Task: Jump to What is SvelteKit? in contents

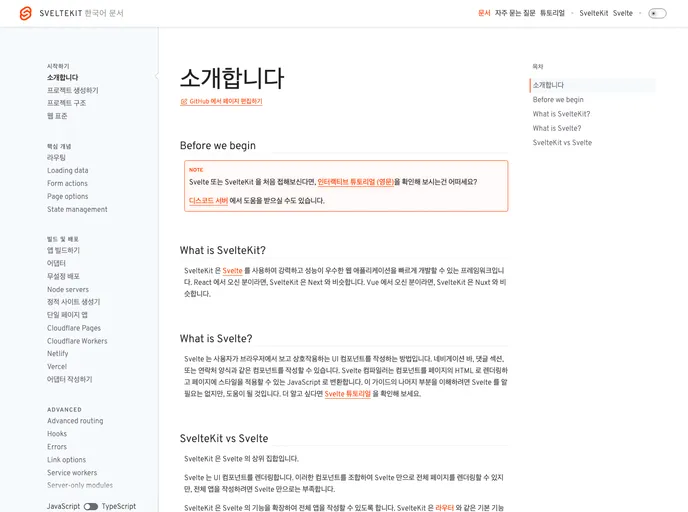Action: click(561, 114)
